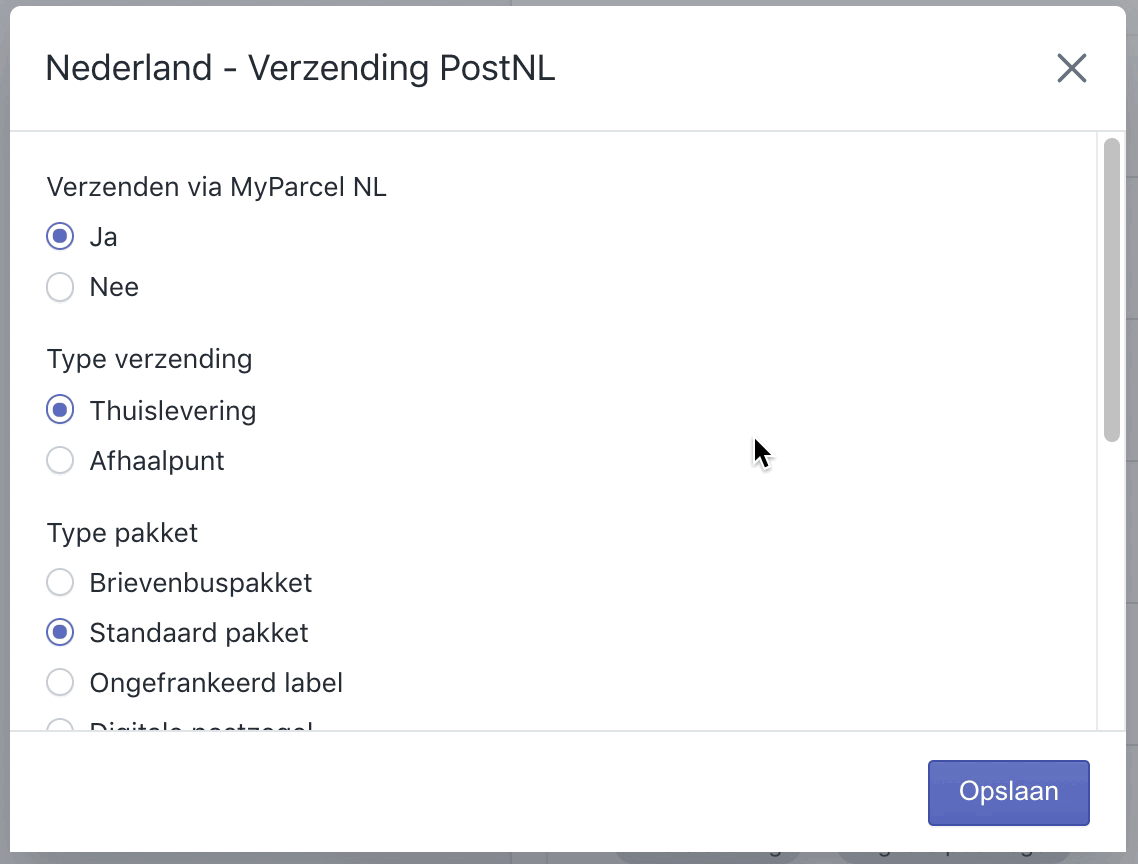Choose the Afhaalpunt radio button
The image size is (1138, 864).
coord(60,460)
